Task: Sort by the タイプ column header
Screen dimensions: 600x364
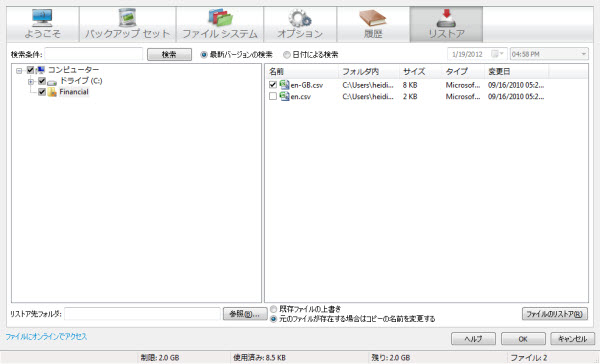Action: [x=463, y=72]
